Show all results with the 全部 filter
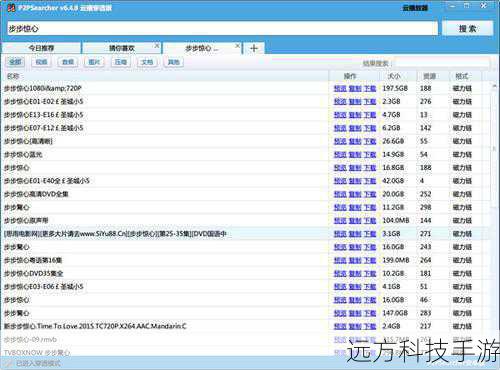Viewport: 500px width, 370px height. (15, 62)
